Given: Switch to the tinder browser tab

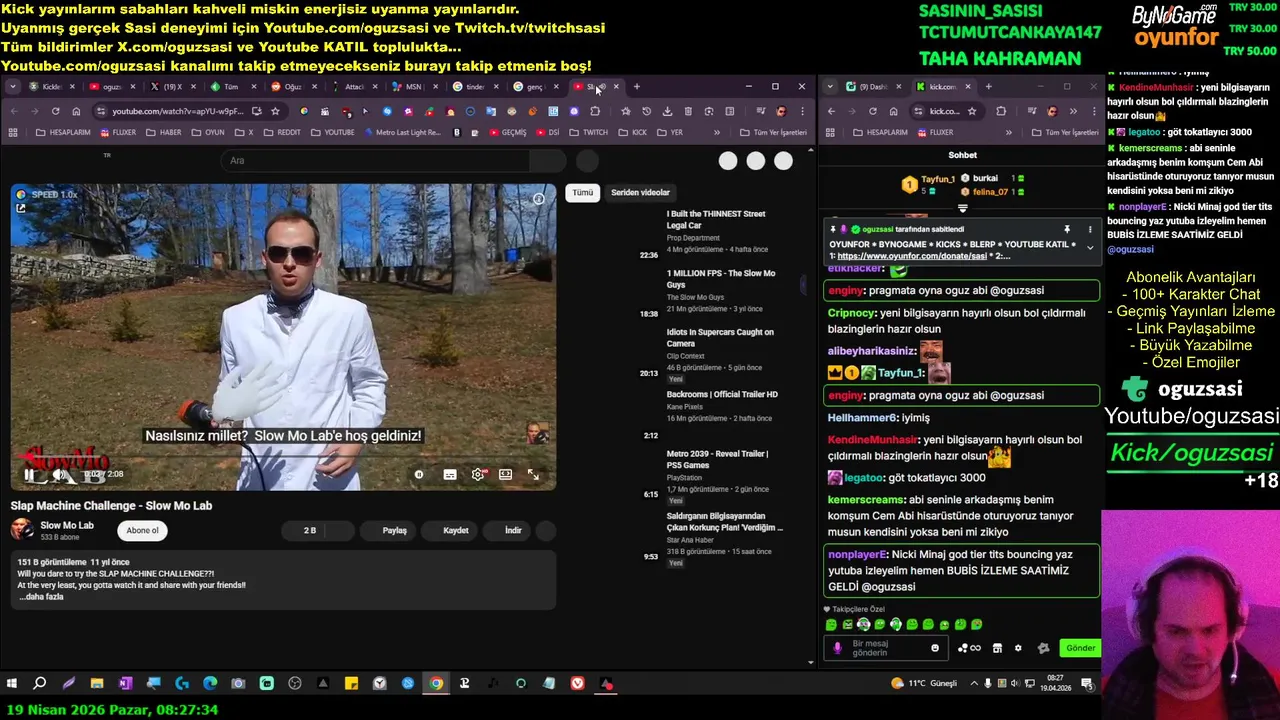Looking at the screenshot, I should click(473, 87).
